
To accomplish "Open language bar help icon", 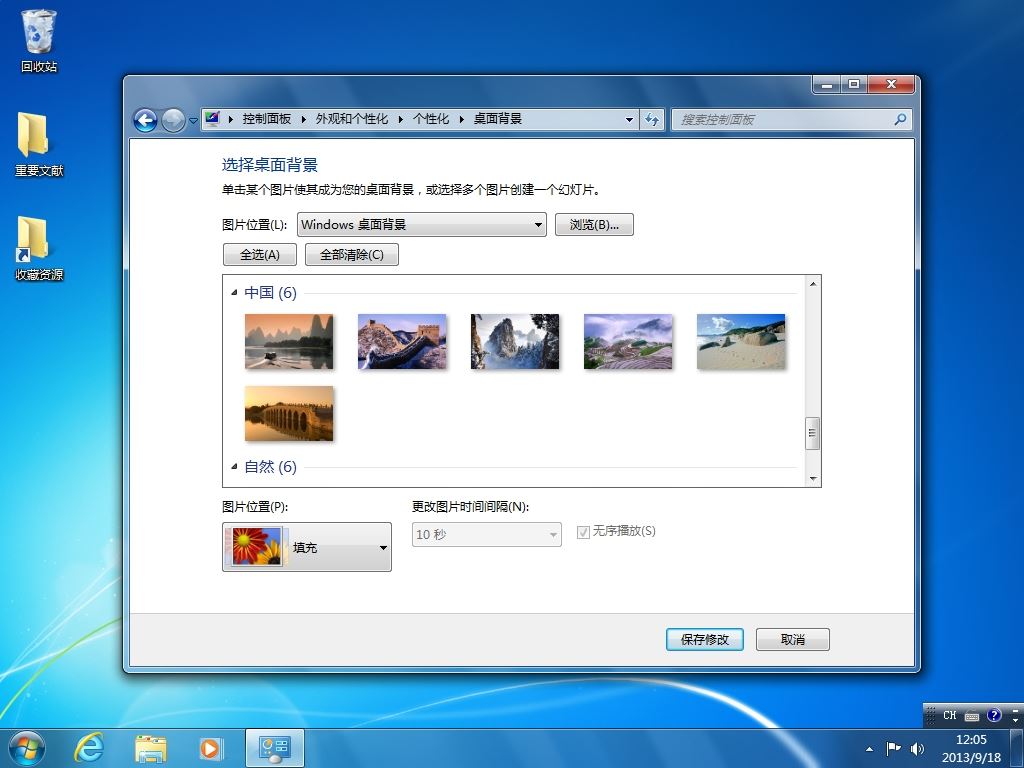I will [994, 715].
